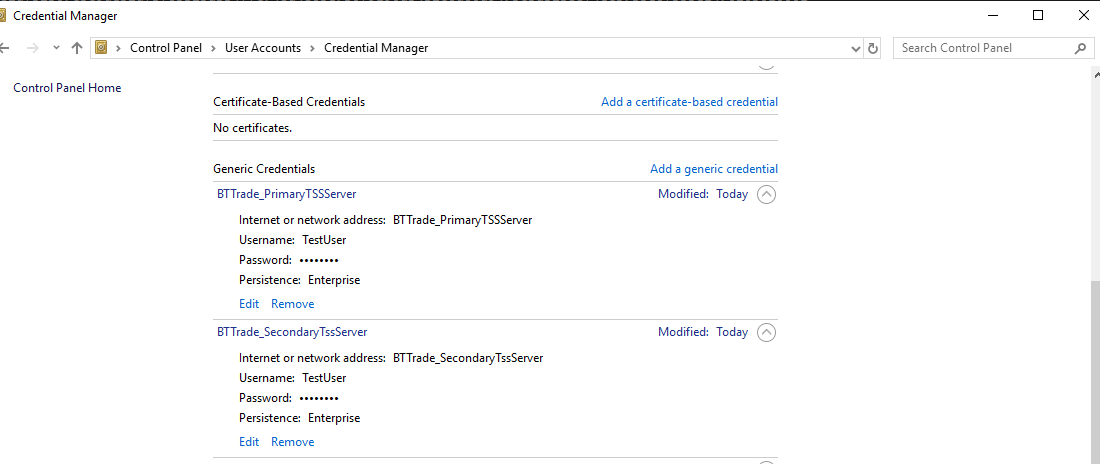
Task: Select the BTTrade_SecondaryTssServer credential title
Action: point(292,331)
